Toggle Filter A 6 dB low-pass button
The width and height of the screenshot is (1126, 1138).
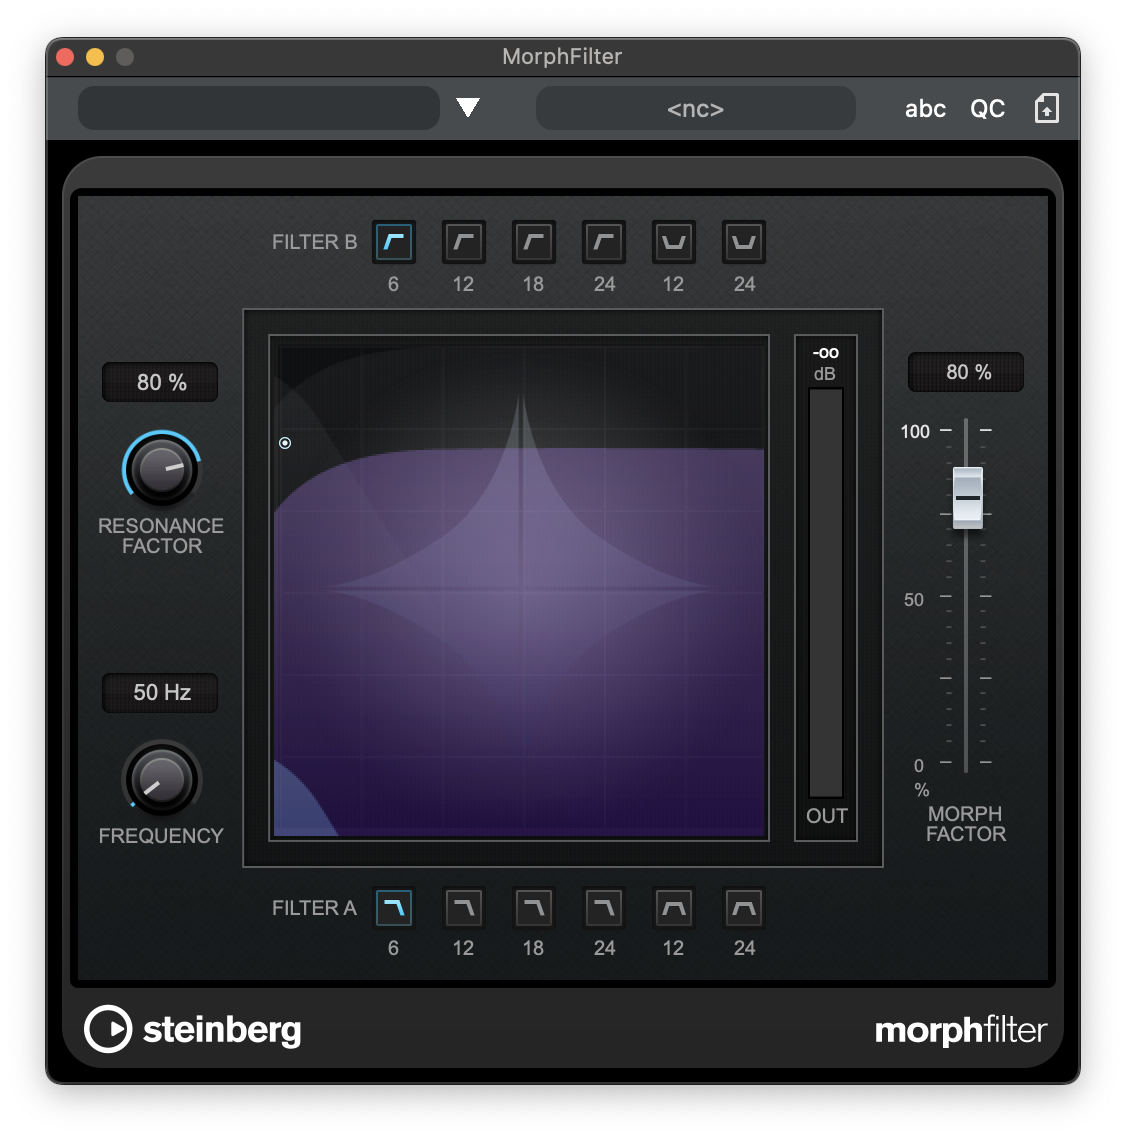[x=394, y=908]
